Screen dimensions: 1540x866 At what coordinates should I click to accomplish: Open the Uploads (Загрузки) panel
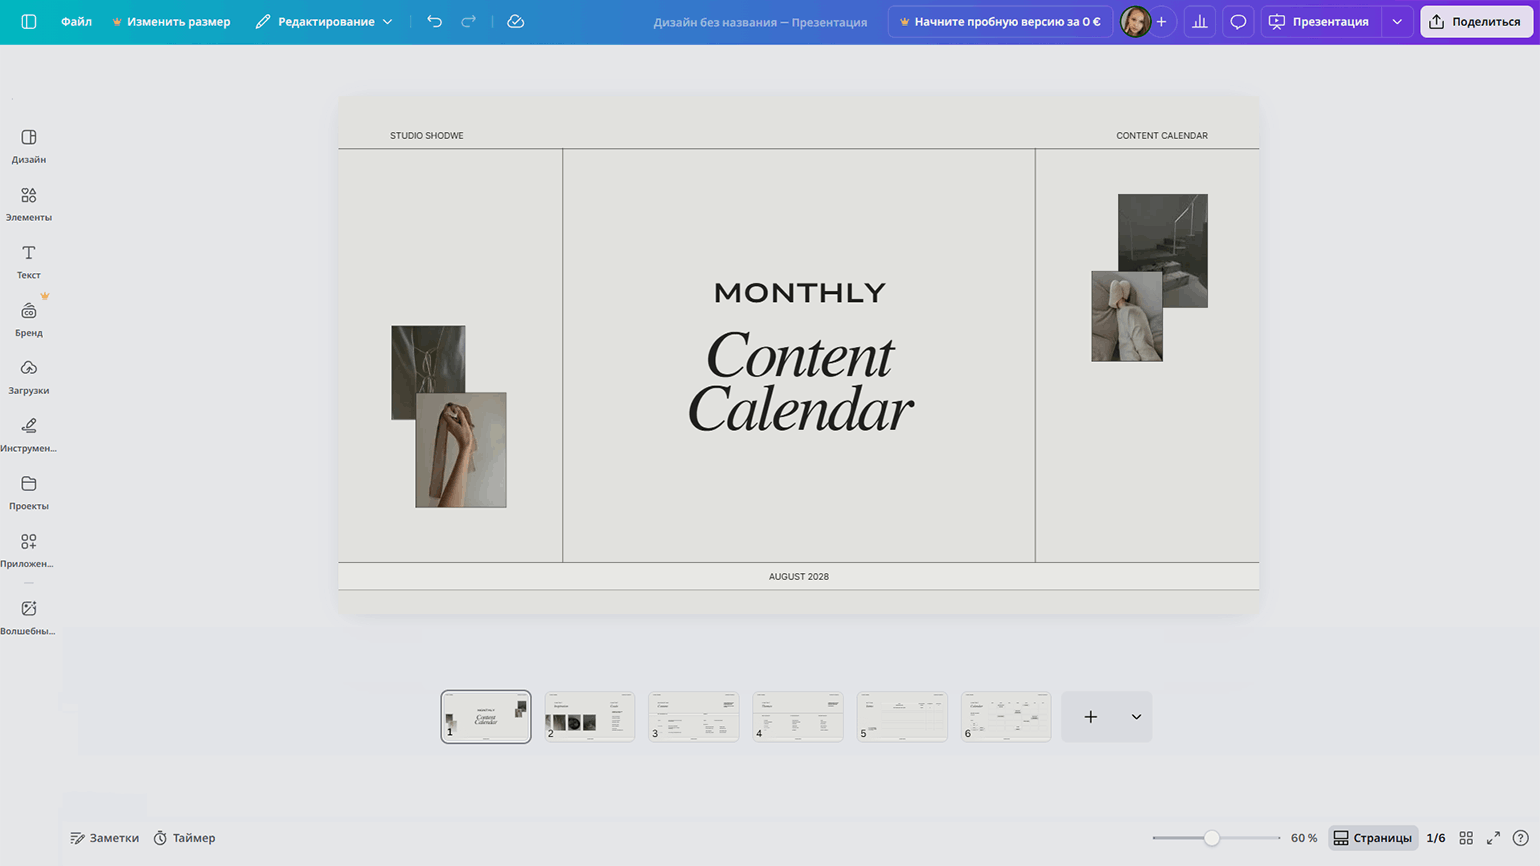(29, 369)
